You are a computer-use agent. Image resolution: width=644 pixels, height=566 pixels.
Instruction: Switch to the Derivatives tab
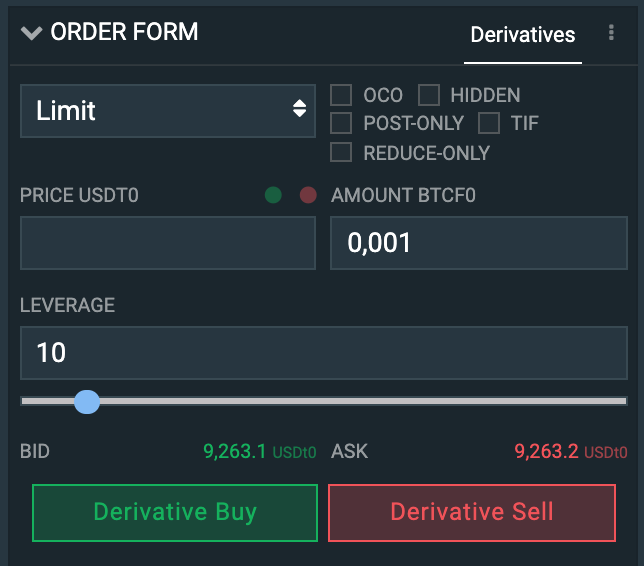(x=522, y=35)
